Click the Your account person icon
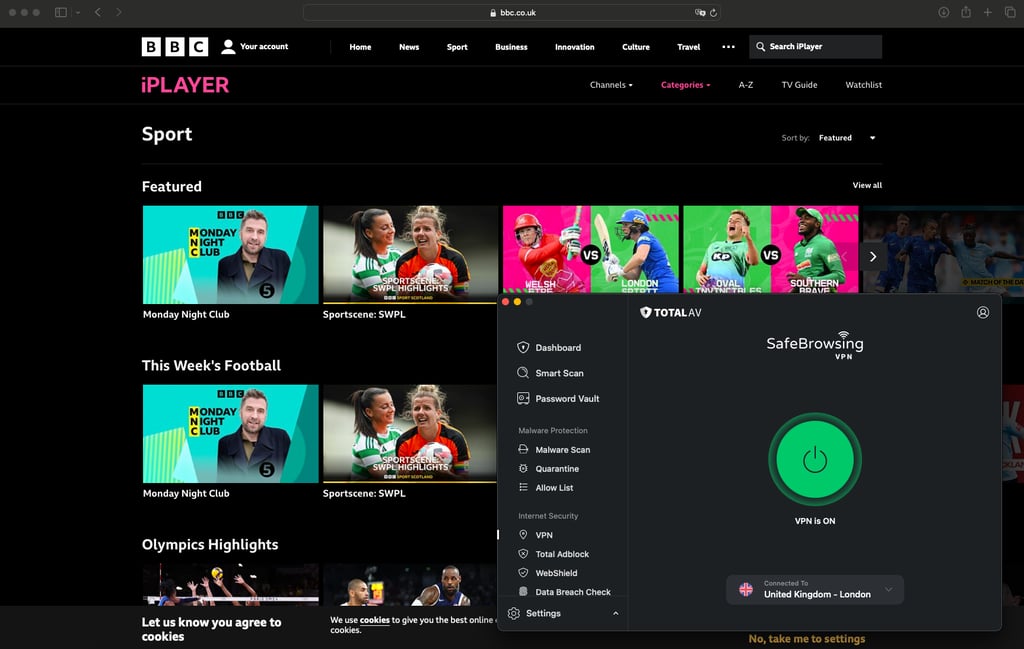 [x=228, y=46]
